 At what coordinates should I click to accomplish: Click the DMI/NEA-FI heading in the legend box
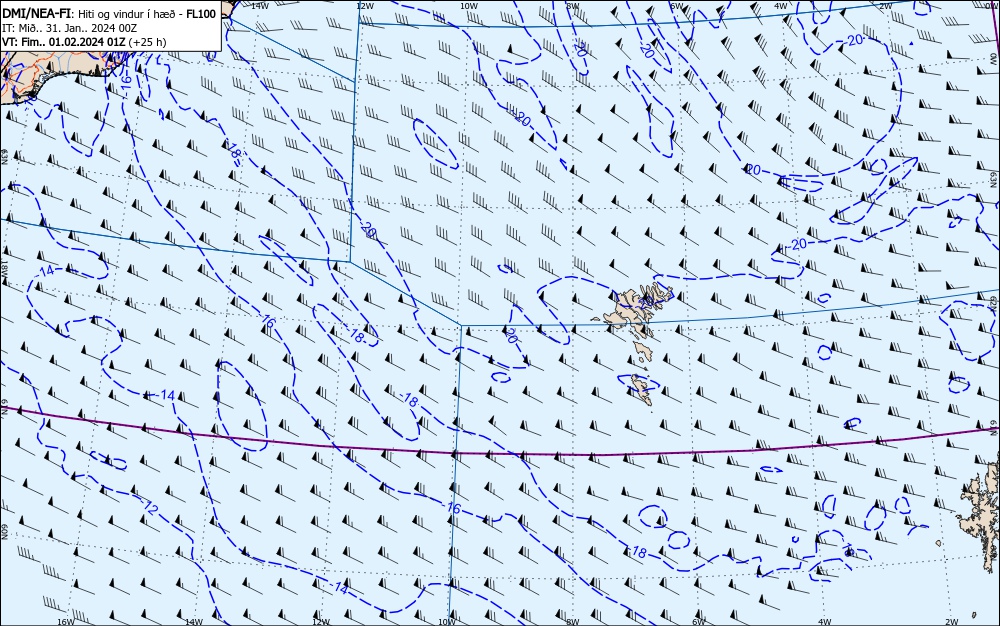(x=37, y=14)
